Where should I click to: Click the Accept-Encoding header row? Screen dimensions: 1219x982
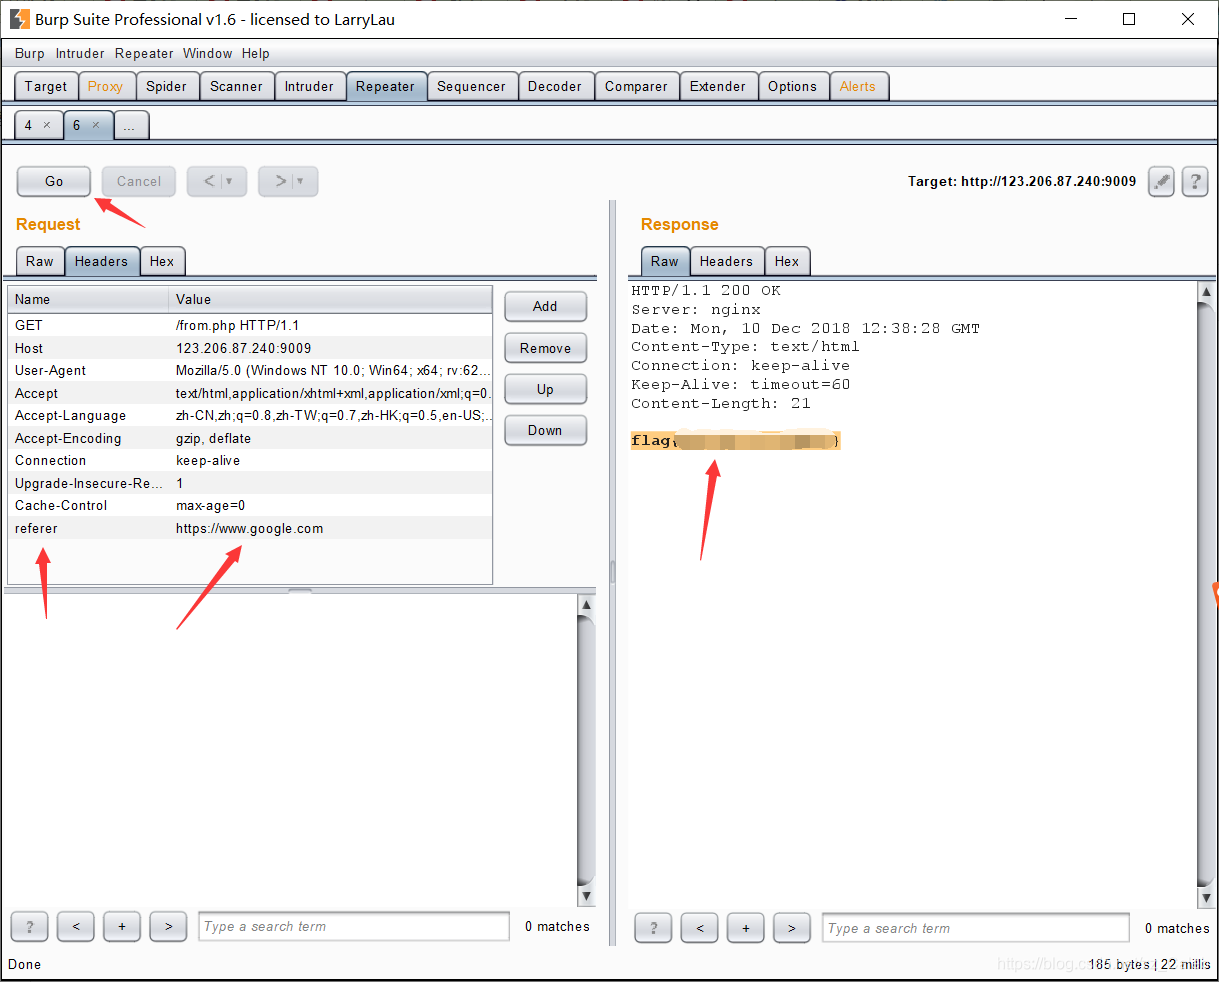point(250,438)
